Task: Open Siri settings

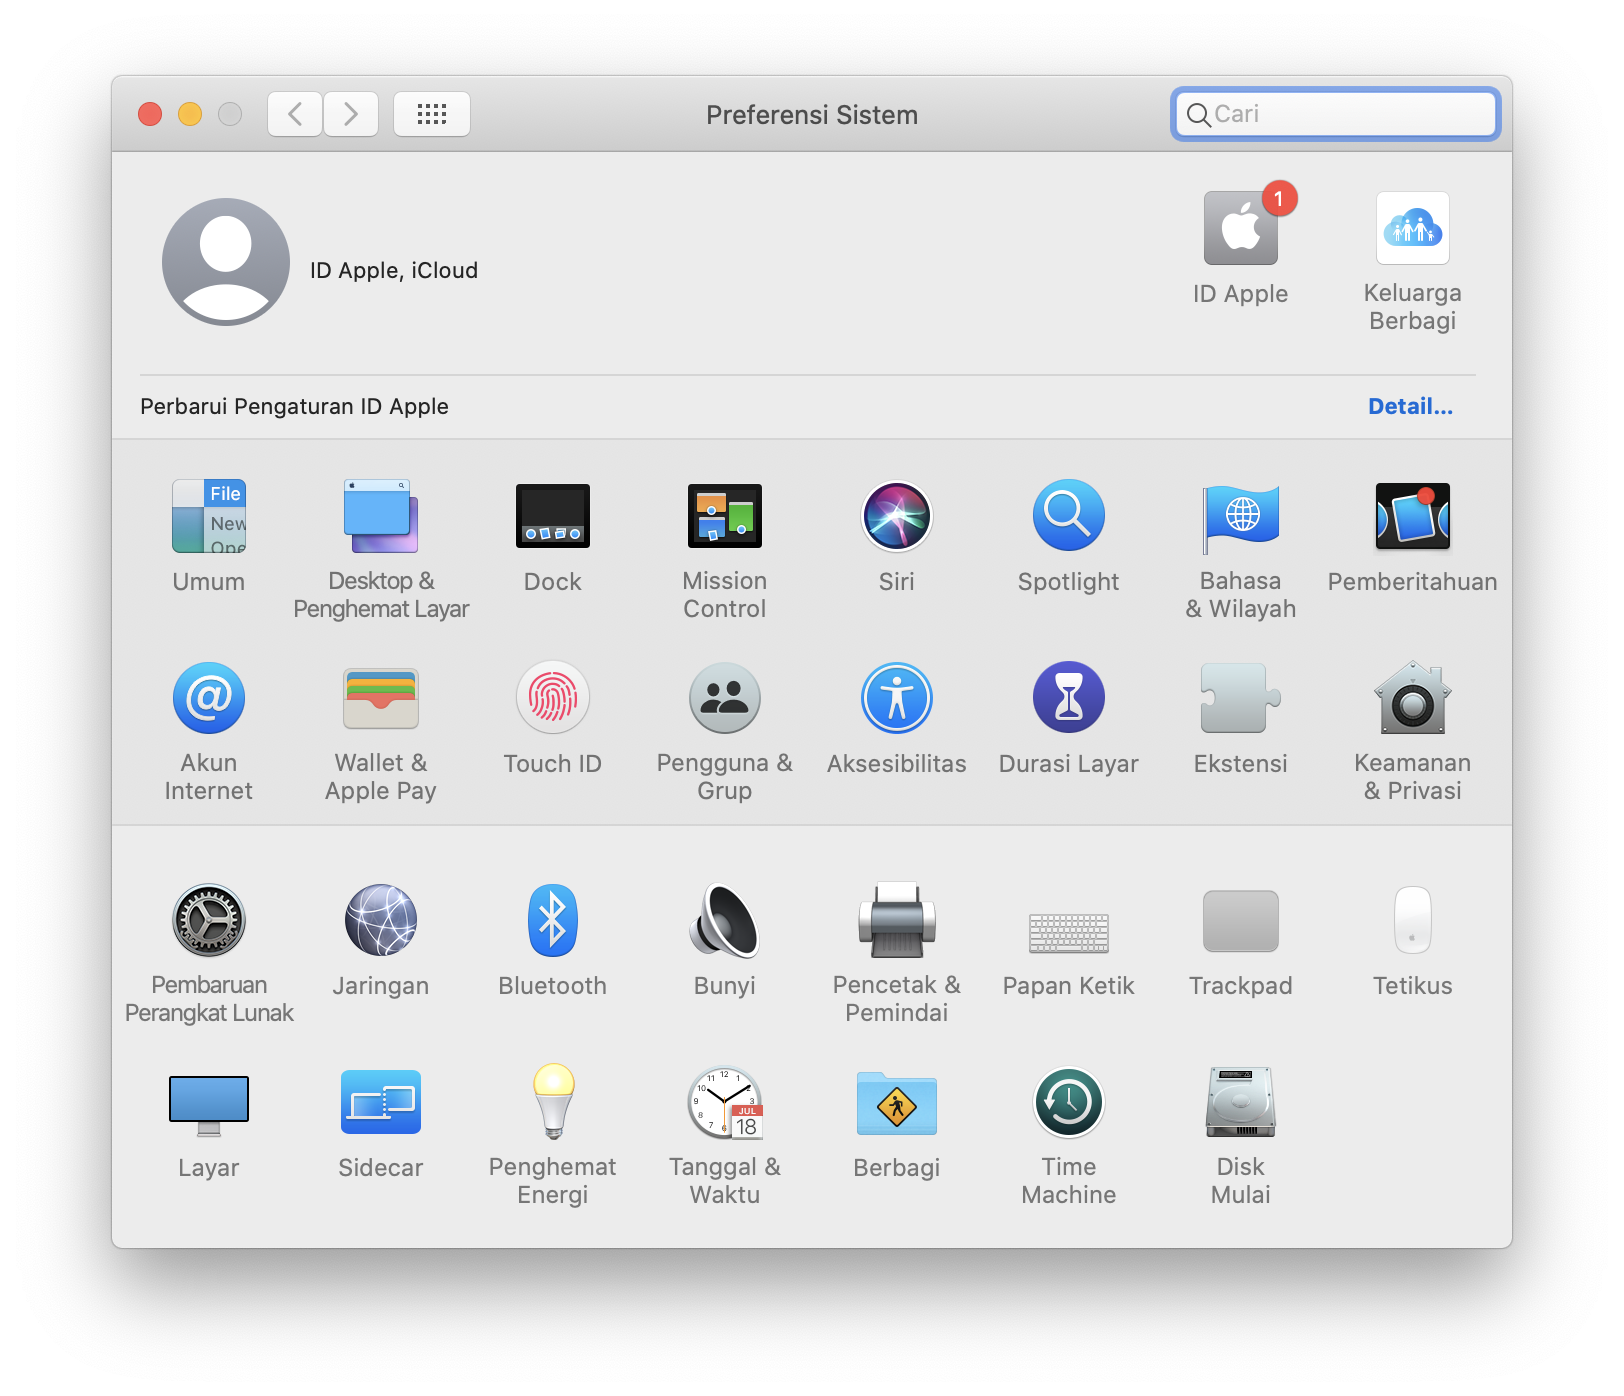Action: click(896, 517)
